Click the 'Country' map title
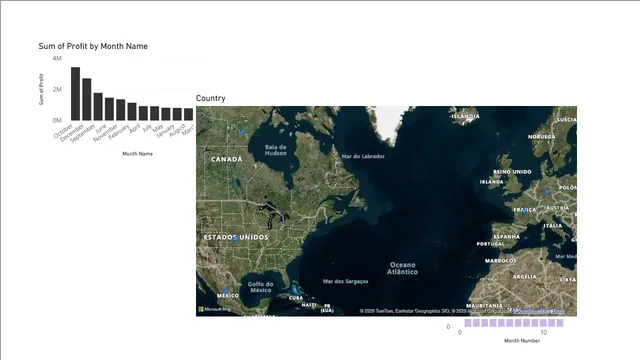The height and width of the screenshot is (360, 640). click(x=211, y=98)
